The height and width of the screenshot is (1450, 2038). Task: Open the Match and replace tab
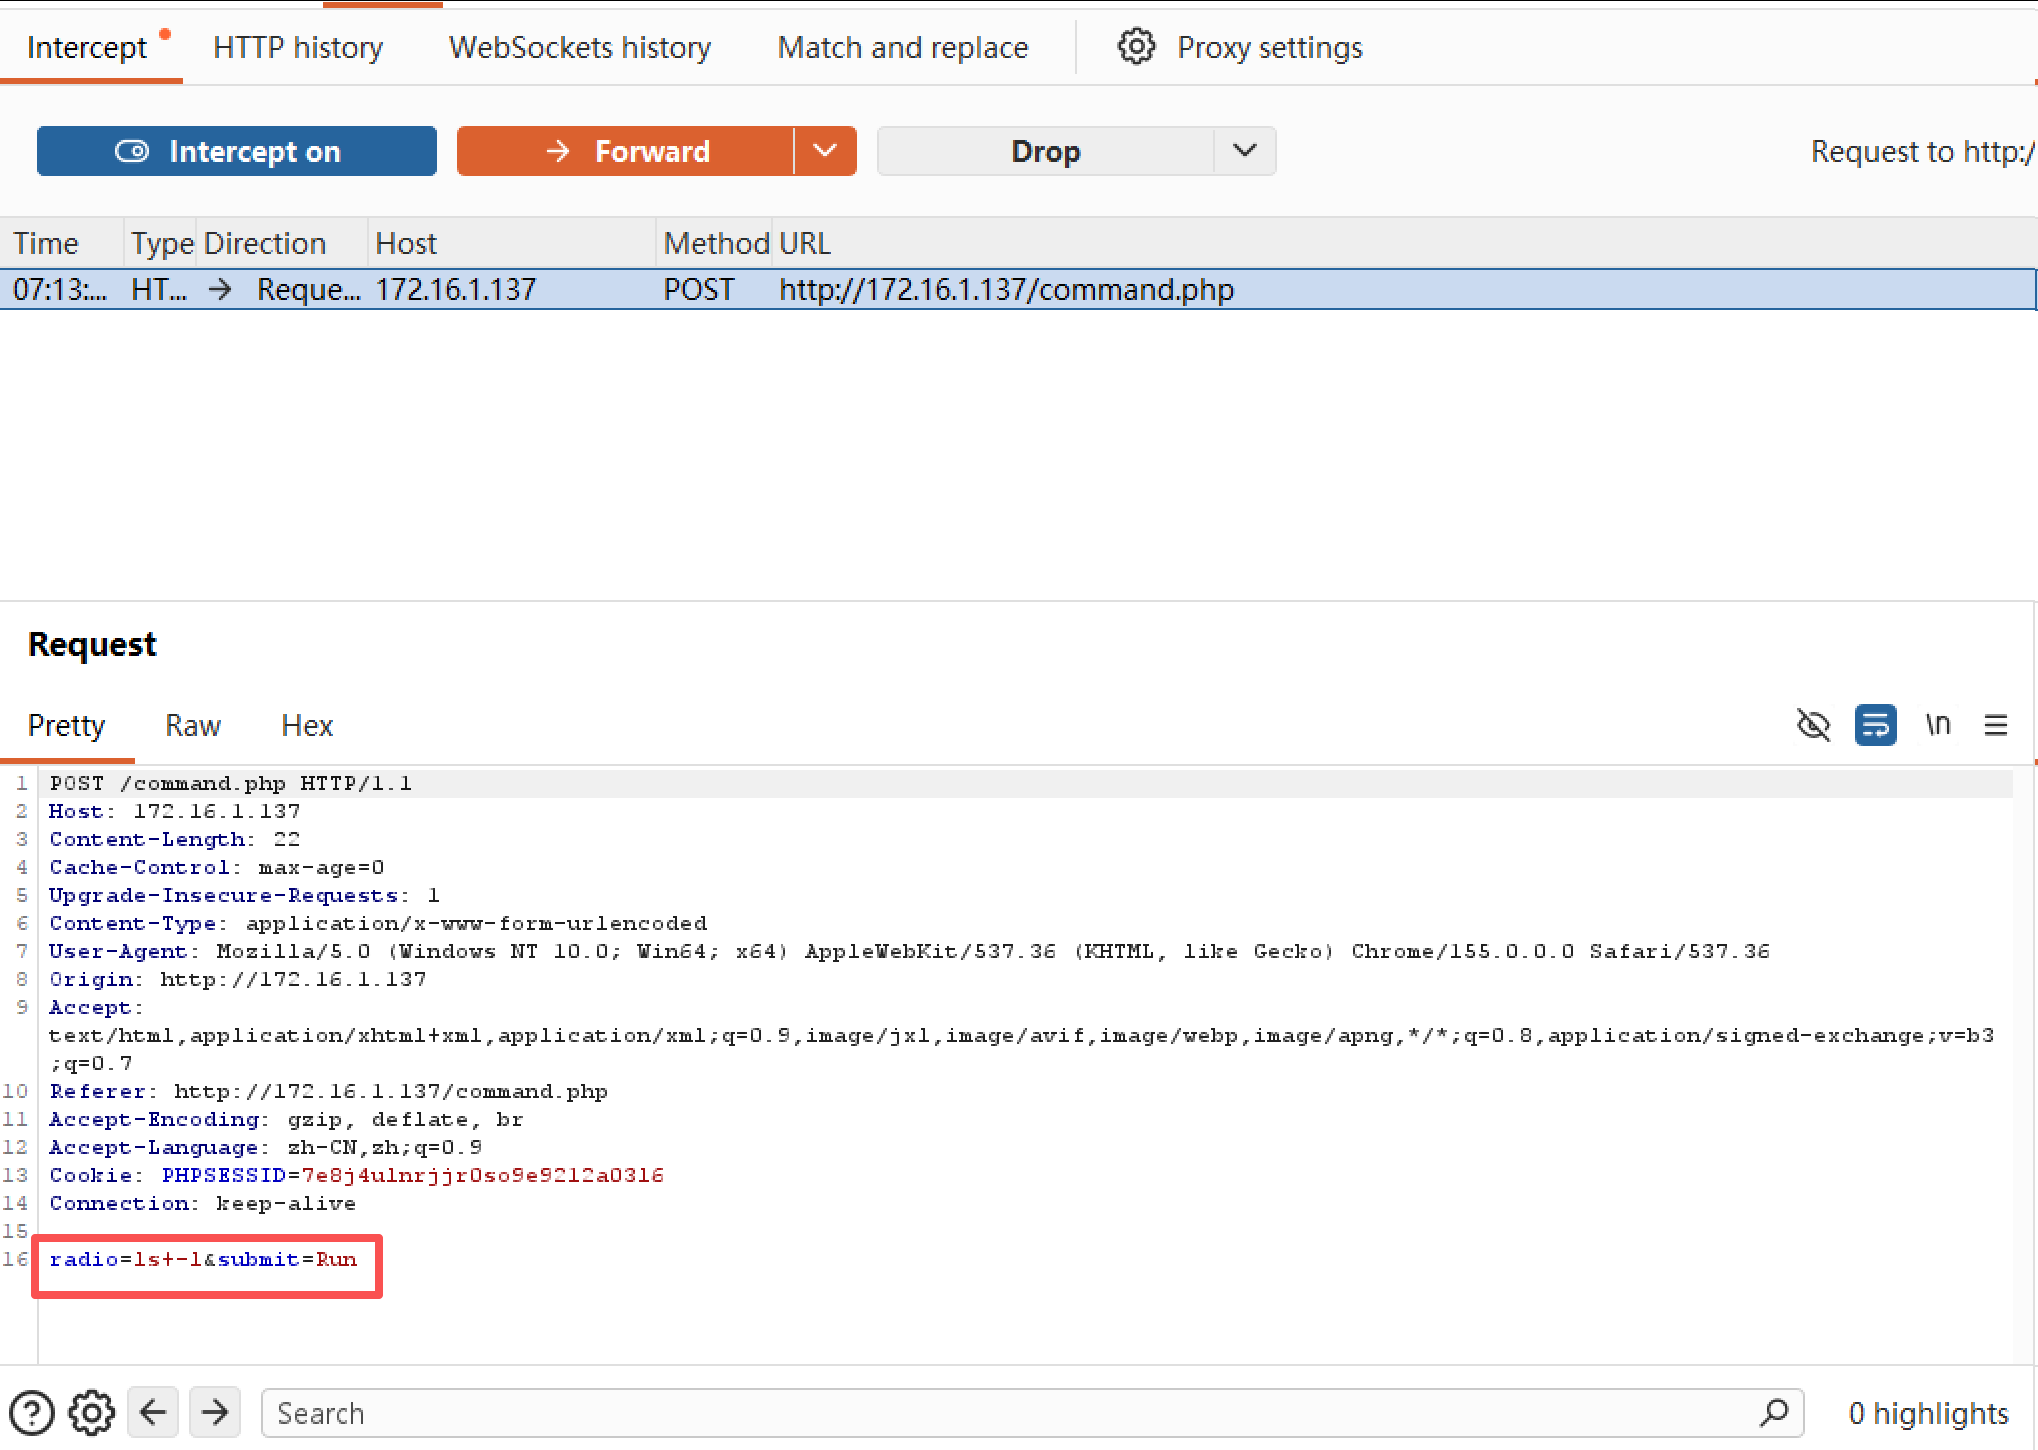point(903,47)
